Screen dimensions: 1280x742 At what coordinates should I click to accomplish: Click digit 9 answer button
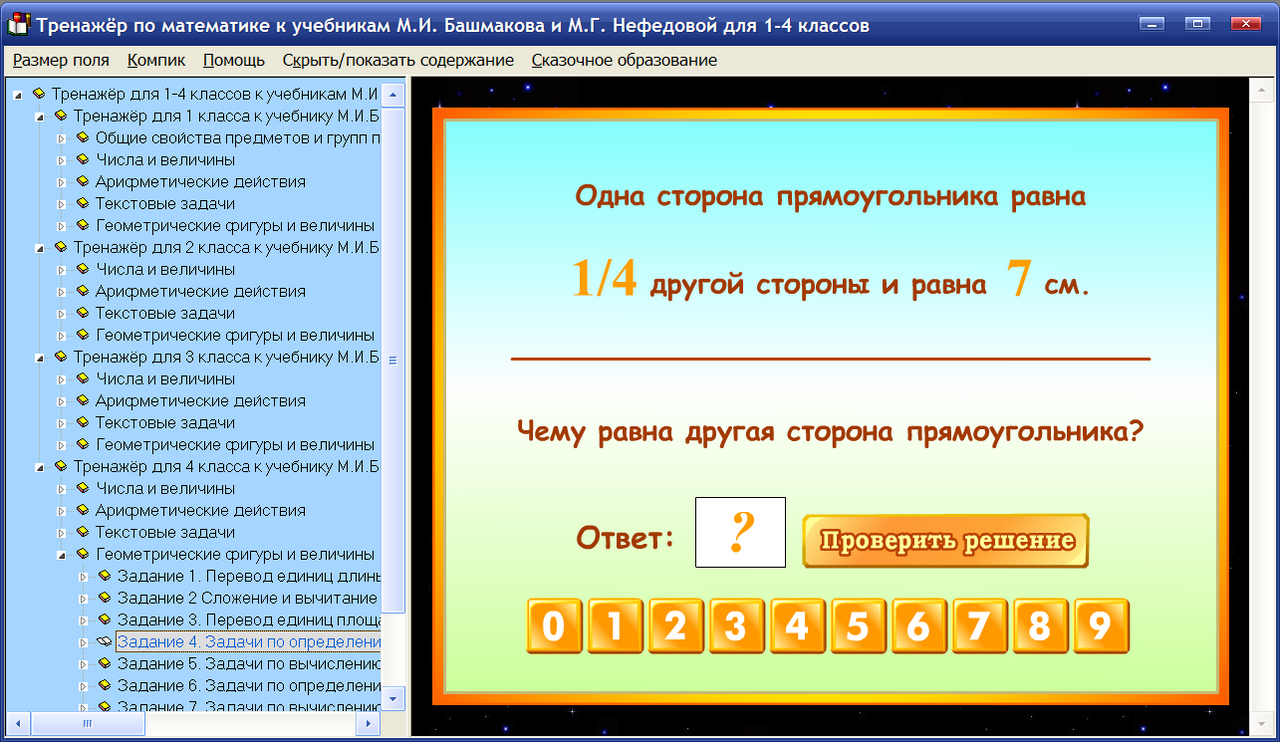(x=1101, y=626)
